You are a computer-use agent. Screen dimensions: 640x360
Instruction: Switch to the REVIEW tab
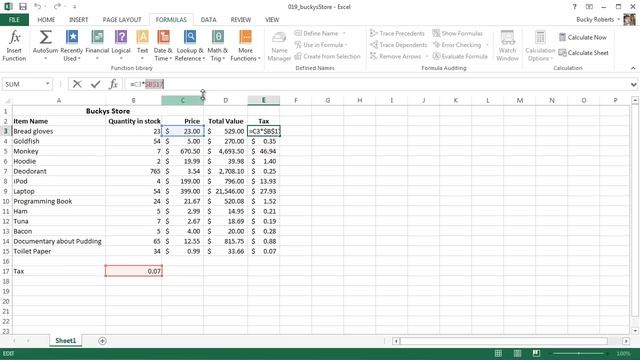pos(241,20)
